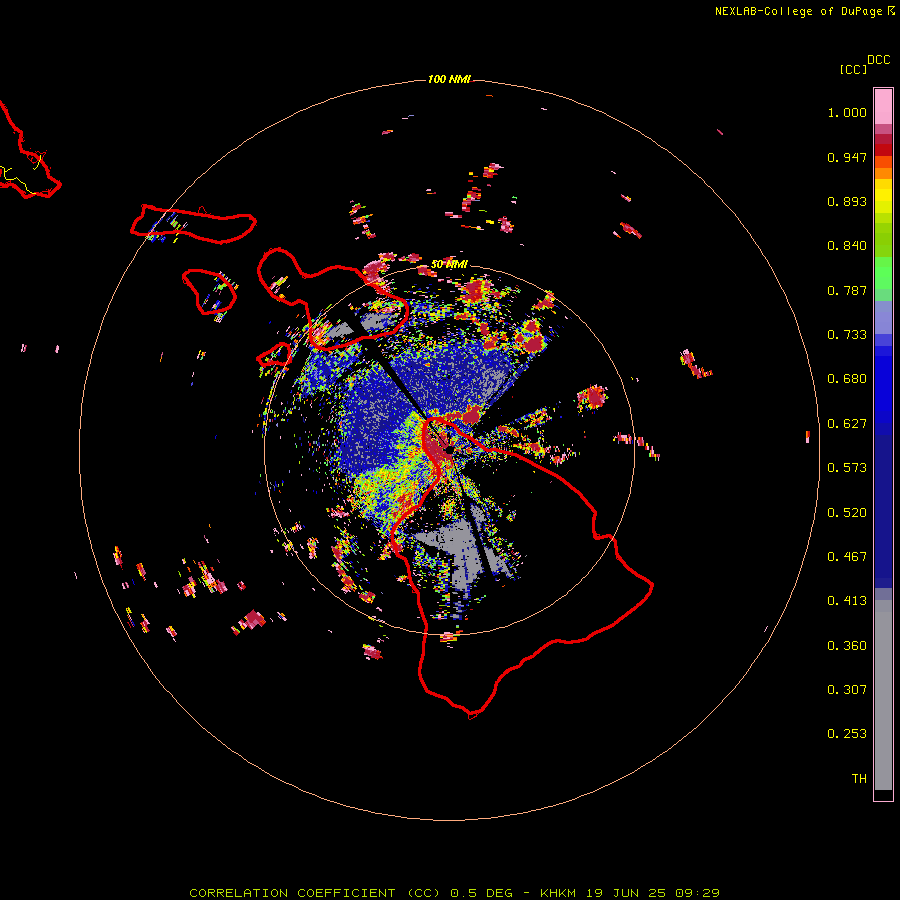Click the 0.893 colorbar value
Viewport: 900px width, 900px height.
[x=847, y=201]
